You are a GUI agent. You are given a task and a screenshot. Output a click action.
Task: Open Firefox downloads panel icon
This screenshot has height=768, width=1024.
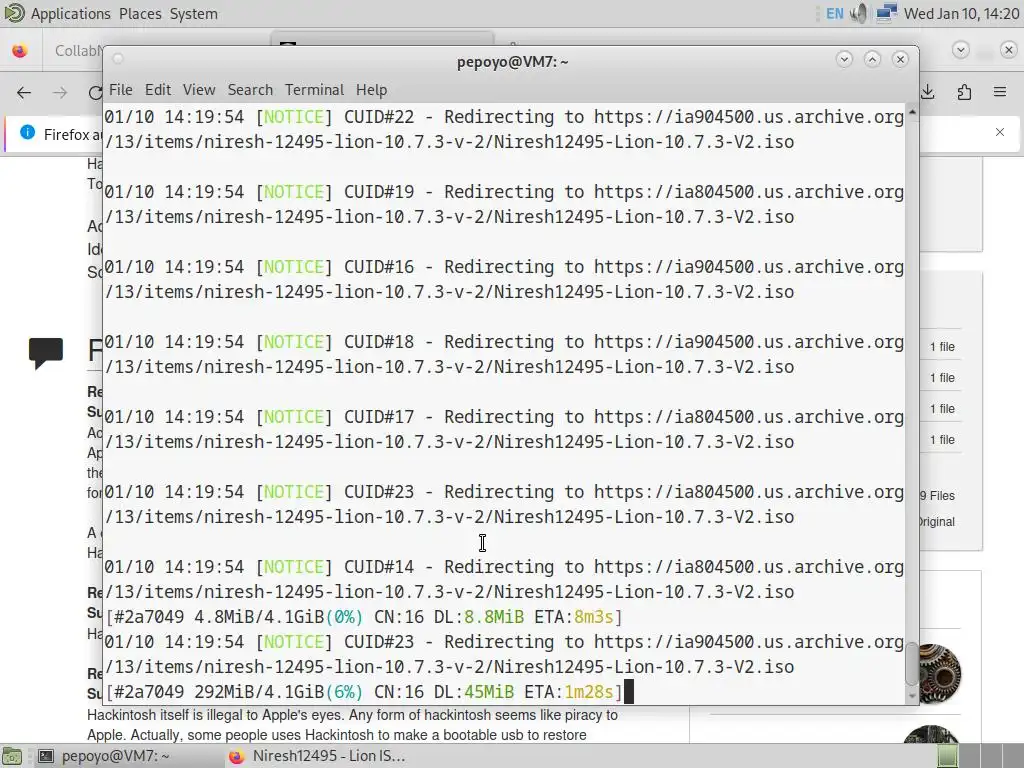928,92
